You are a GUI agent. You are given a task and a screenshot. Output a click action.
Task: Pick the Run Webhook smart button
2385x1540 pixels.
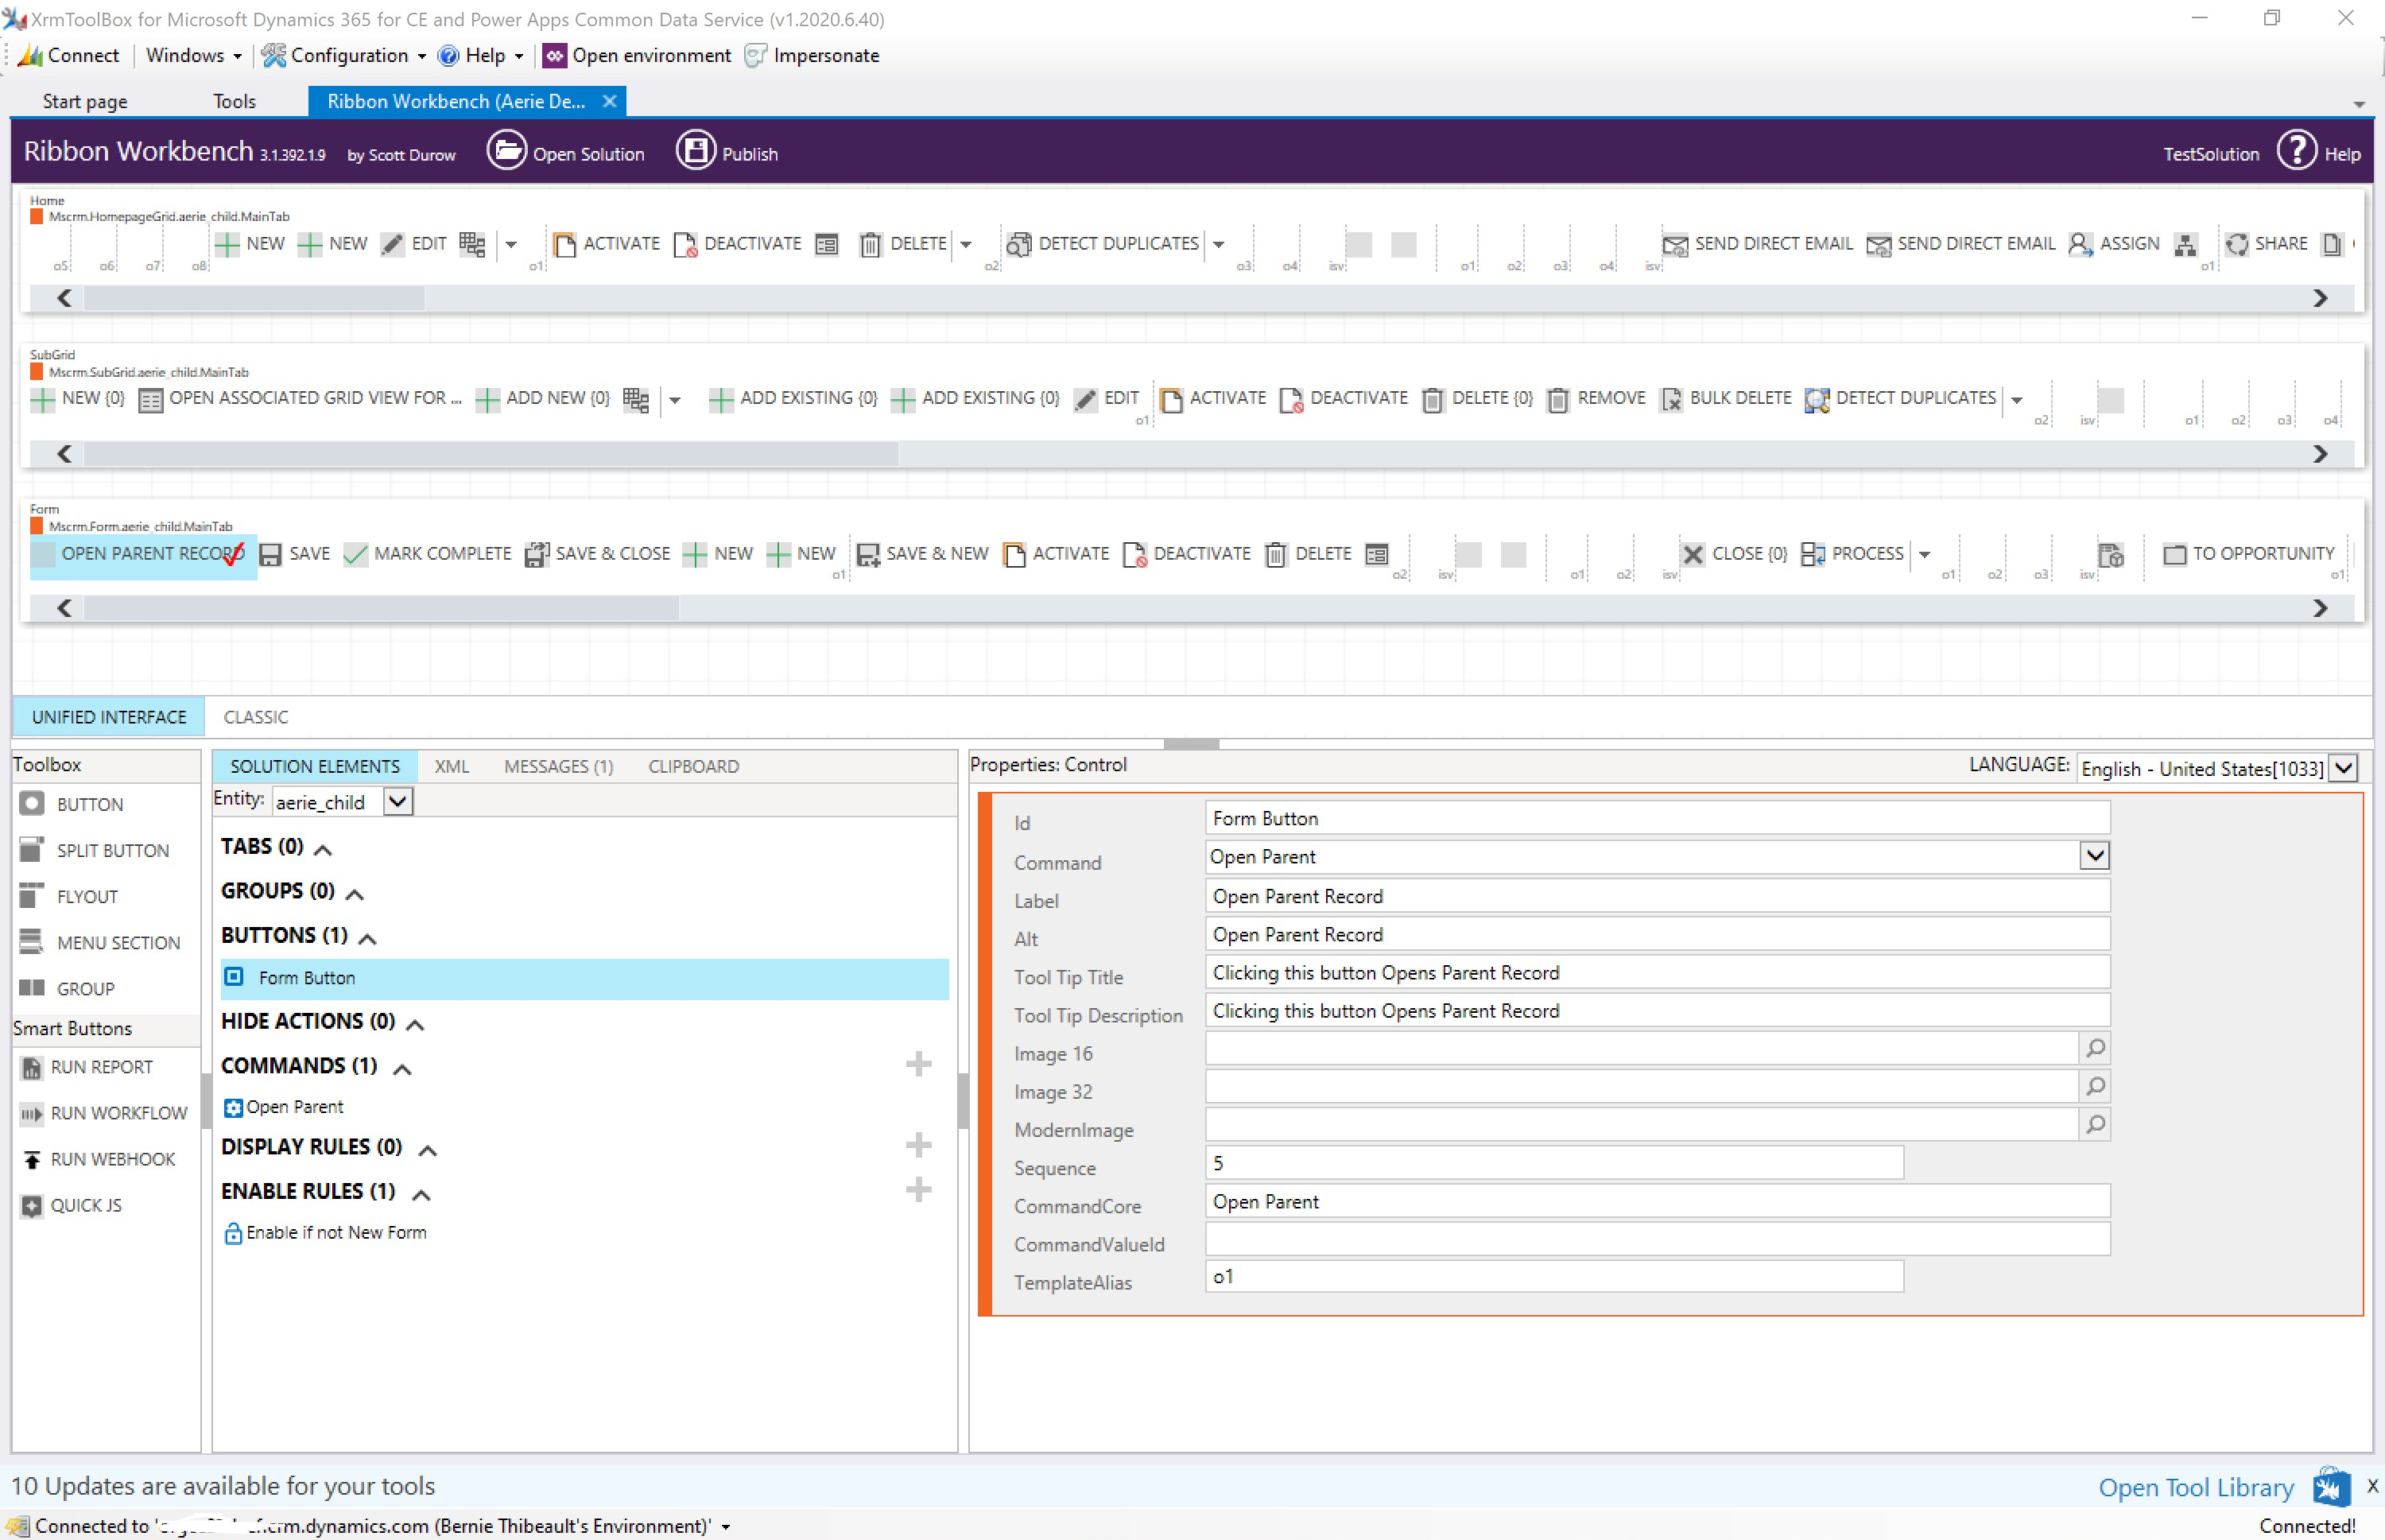pyautogui.click(x=98, y=1159)
